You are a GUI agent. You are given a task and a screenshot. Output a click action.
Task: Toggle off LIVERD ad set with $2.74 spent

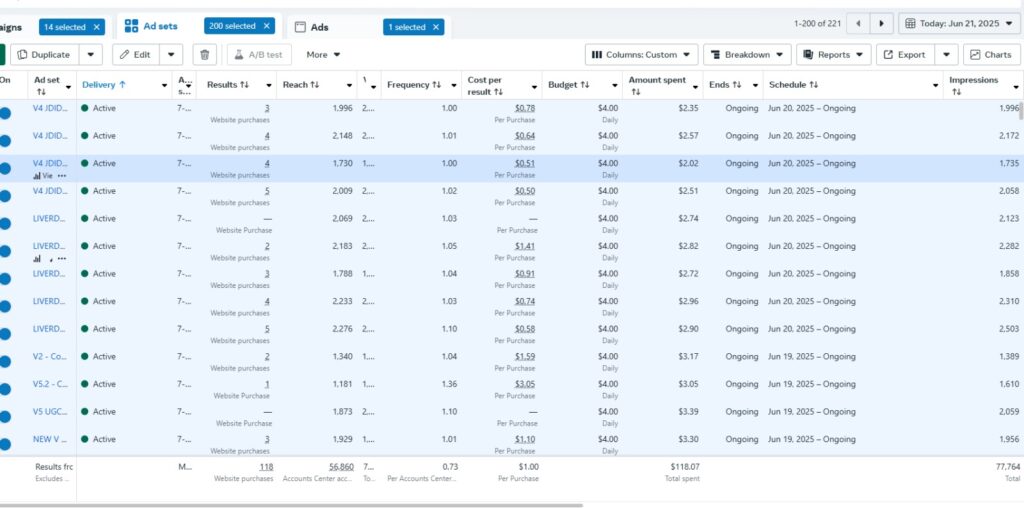5,223
